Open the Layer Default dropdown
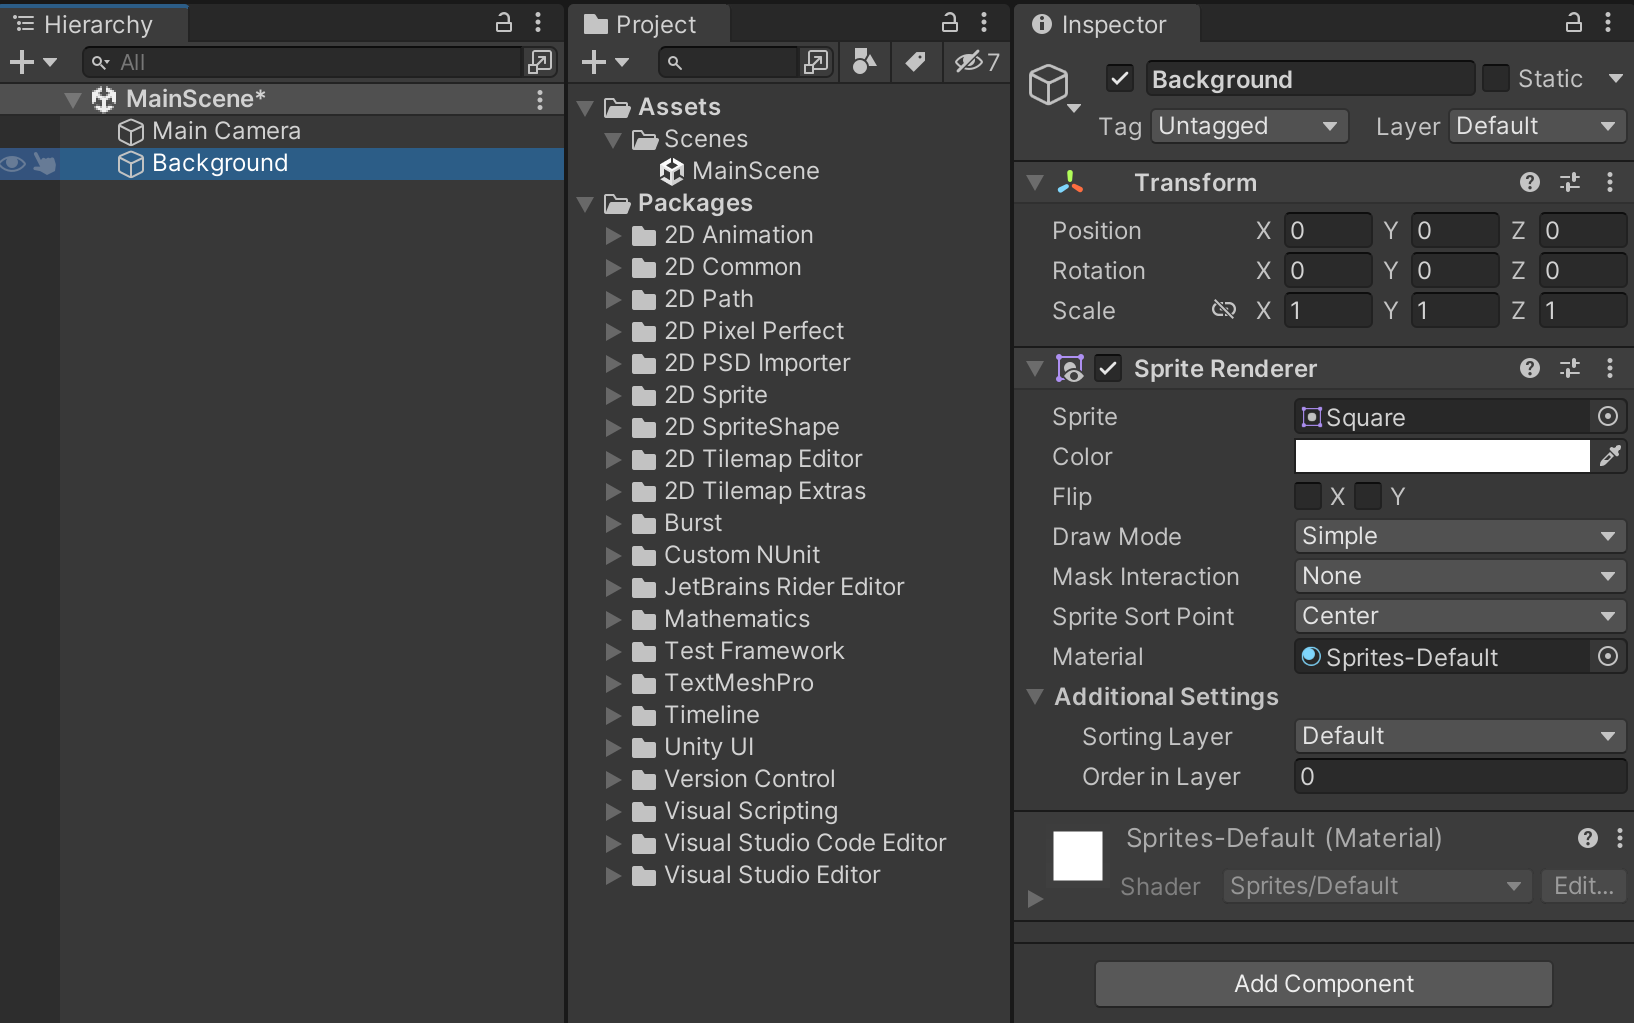 1537,126
